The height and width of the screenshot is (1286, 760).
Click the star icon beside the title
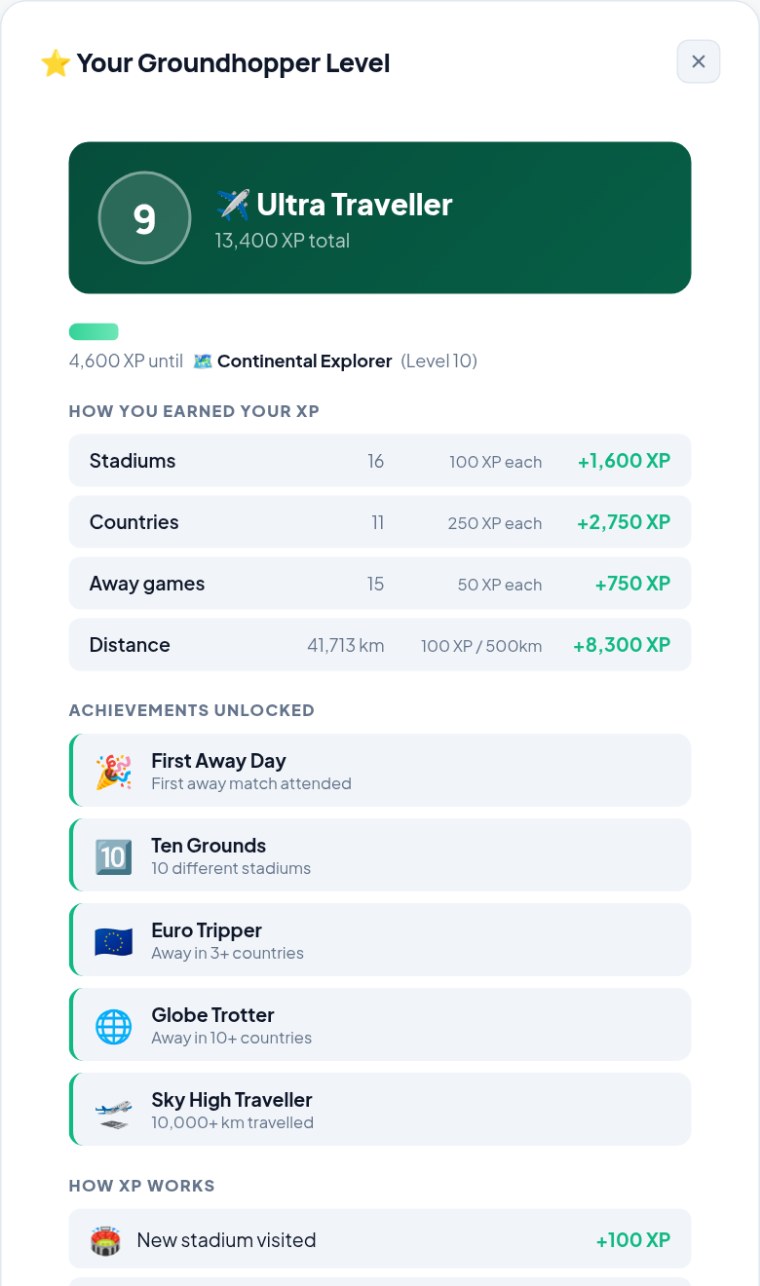(55, 63)
